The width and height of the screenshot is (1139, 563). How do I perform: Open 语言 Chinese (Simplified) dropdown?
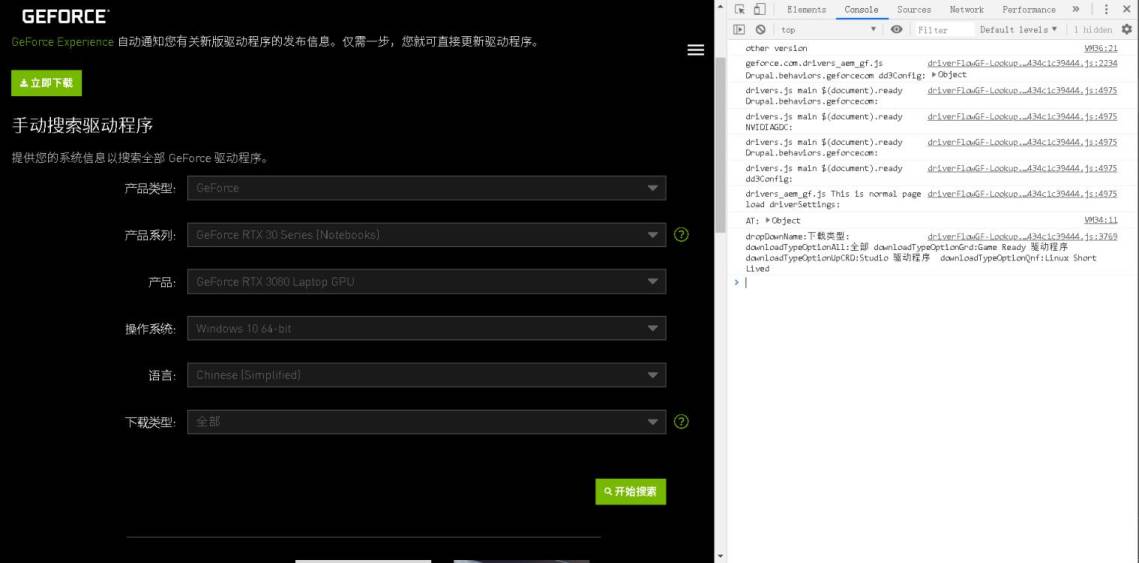click(x=426, y=375)
